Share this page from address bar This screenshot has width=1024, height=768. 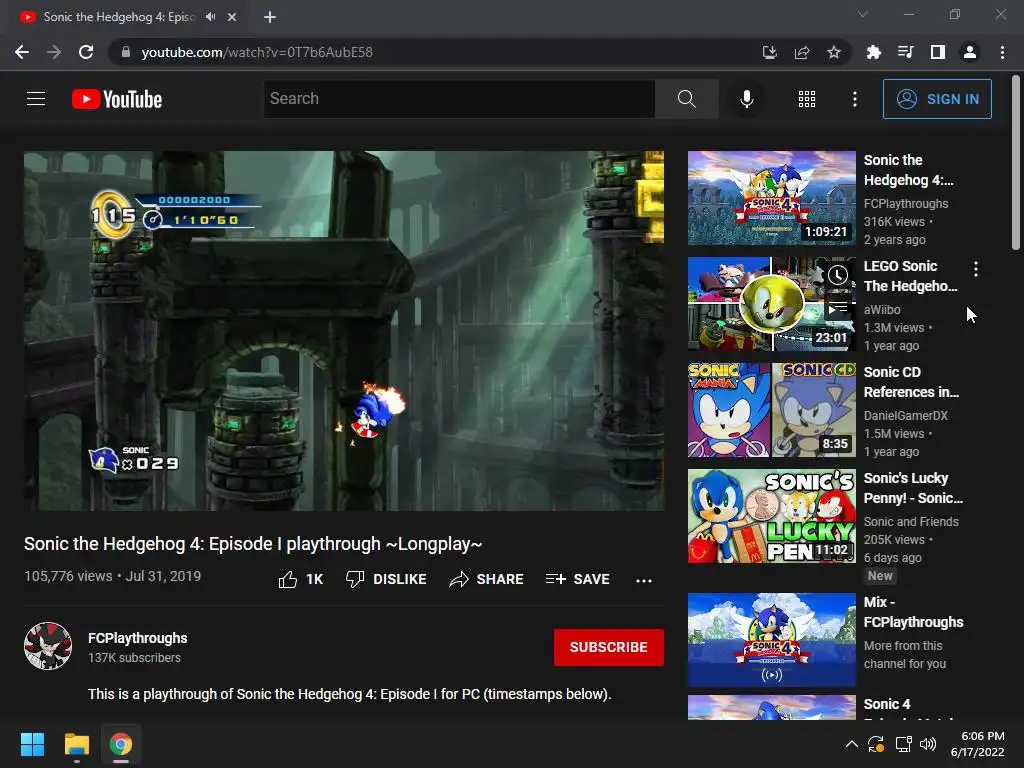tap(802, 52)
